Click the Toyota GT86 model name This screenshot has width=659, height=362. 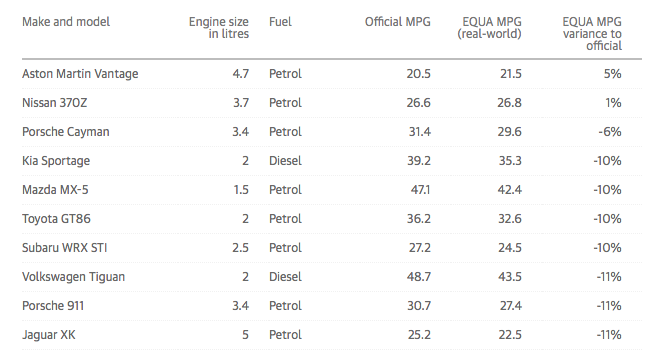tap(56, 219)
